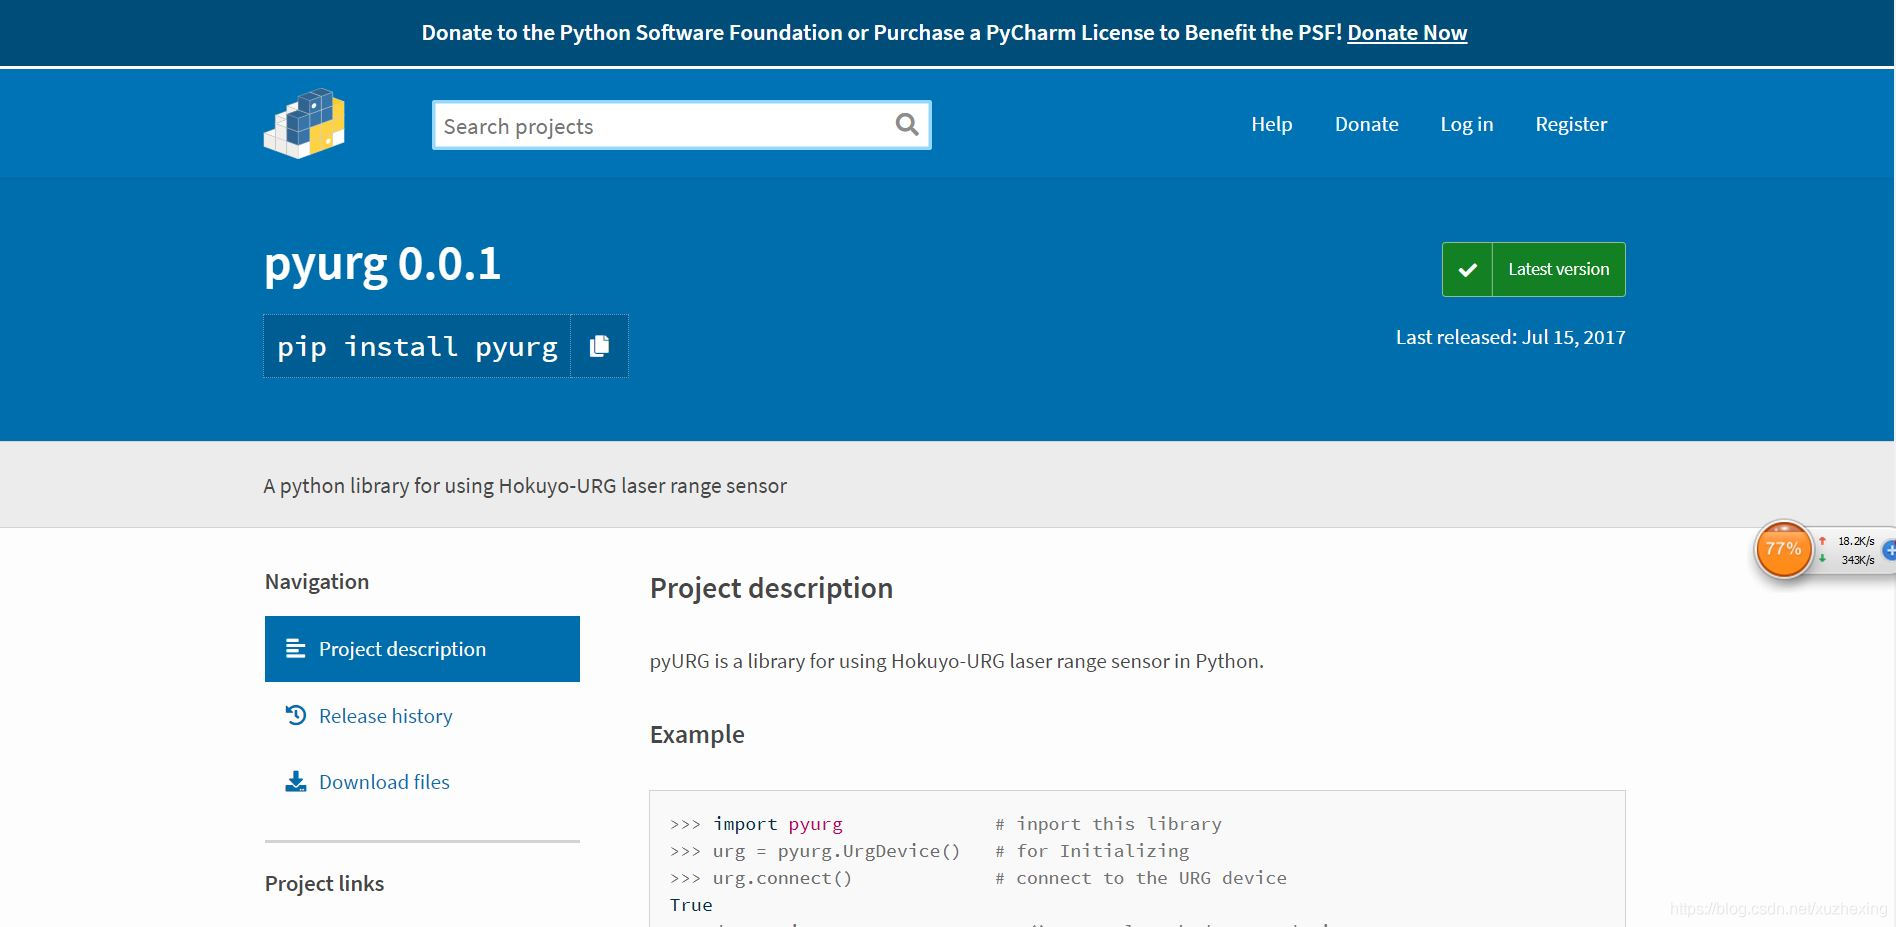The image size is (1896, 927).
Task: Click the blue plus icon beside speed widget
Action: point(1889,549)
